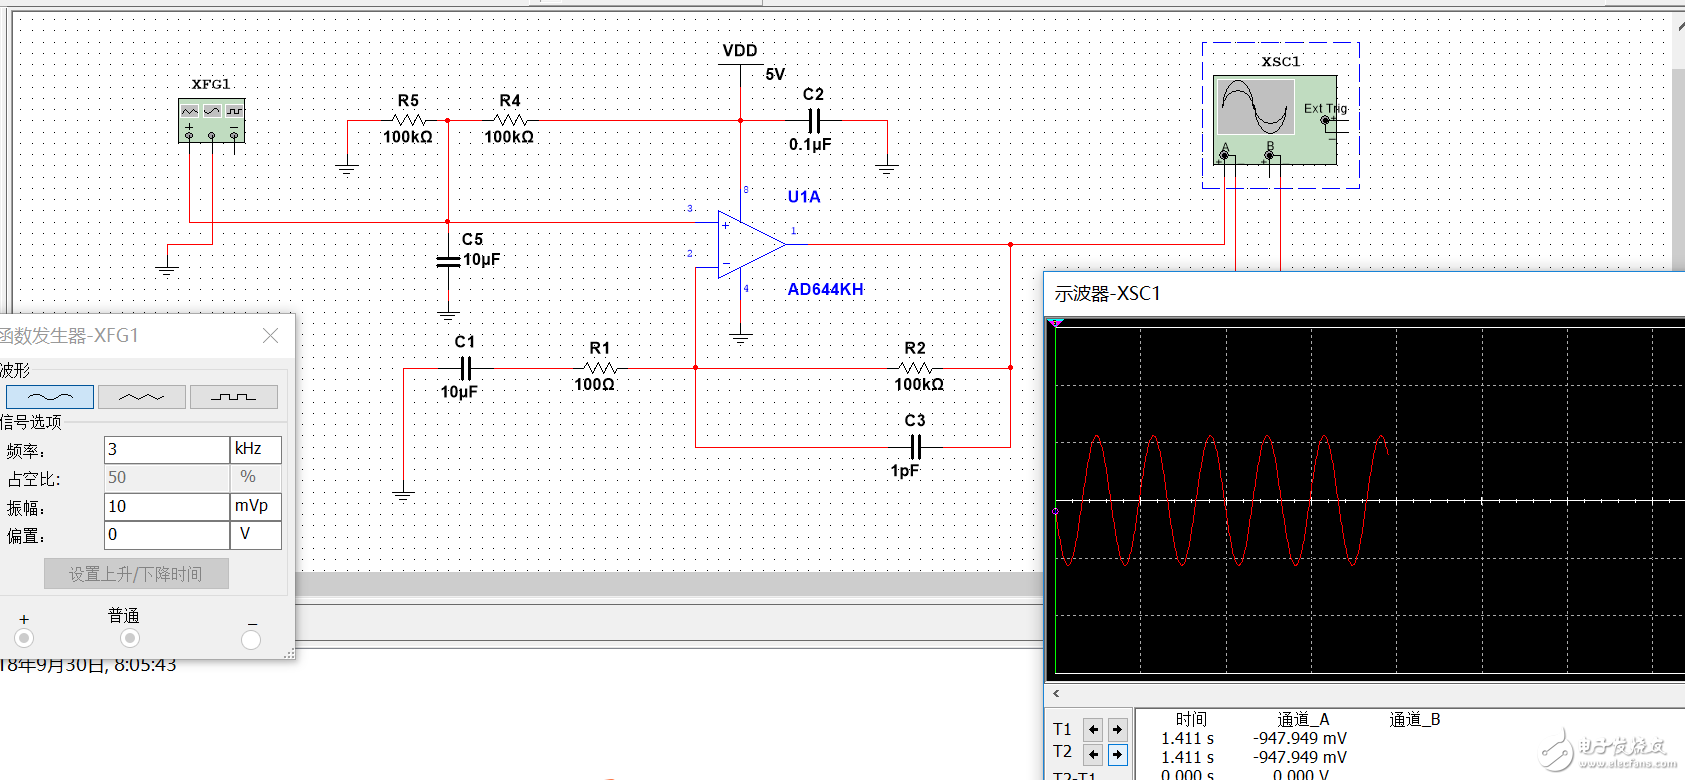This screenshot has width=1685, height=780.
Task: Click the ground symbol left of R5
Action: 347,168
